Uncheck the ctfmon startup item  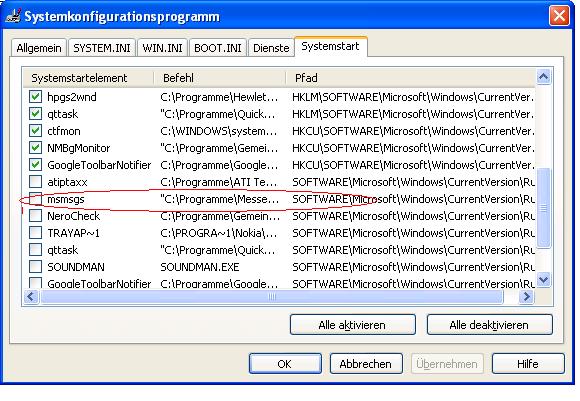(x=36, y=131)
